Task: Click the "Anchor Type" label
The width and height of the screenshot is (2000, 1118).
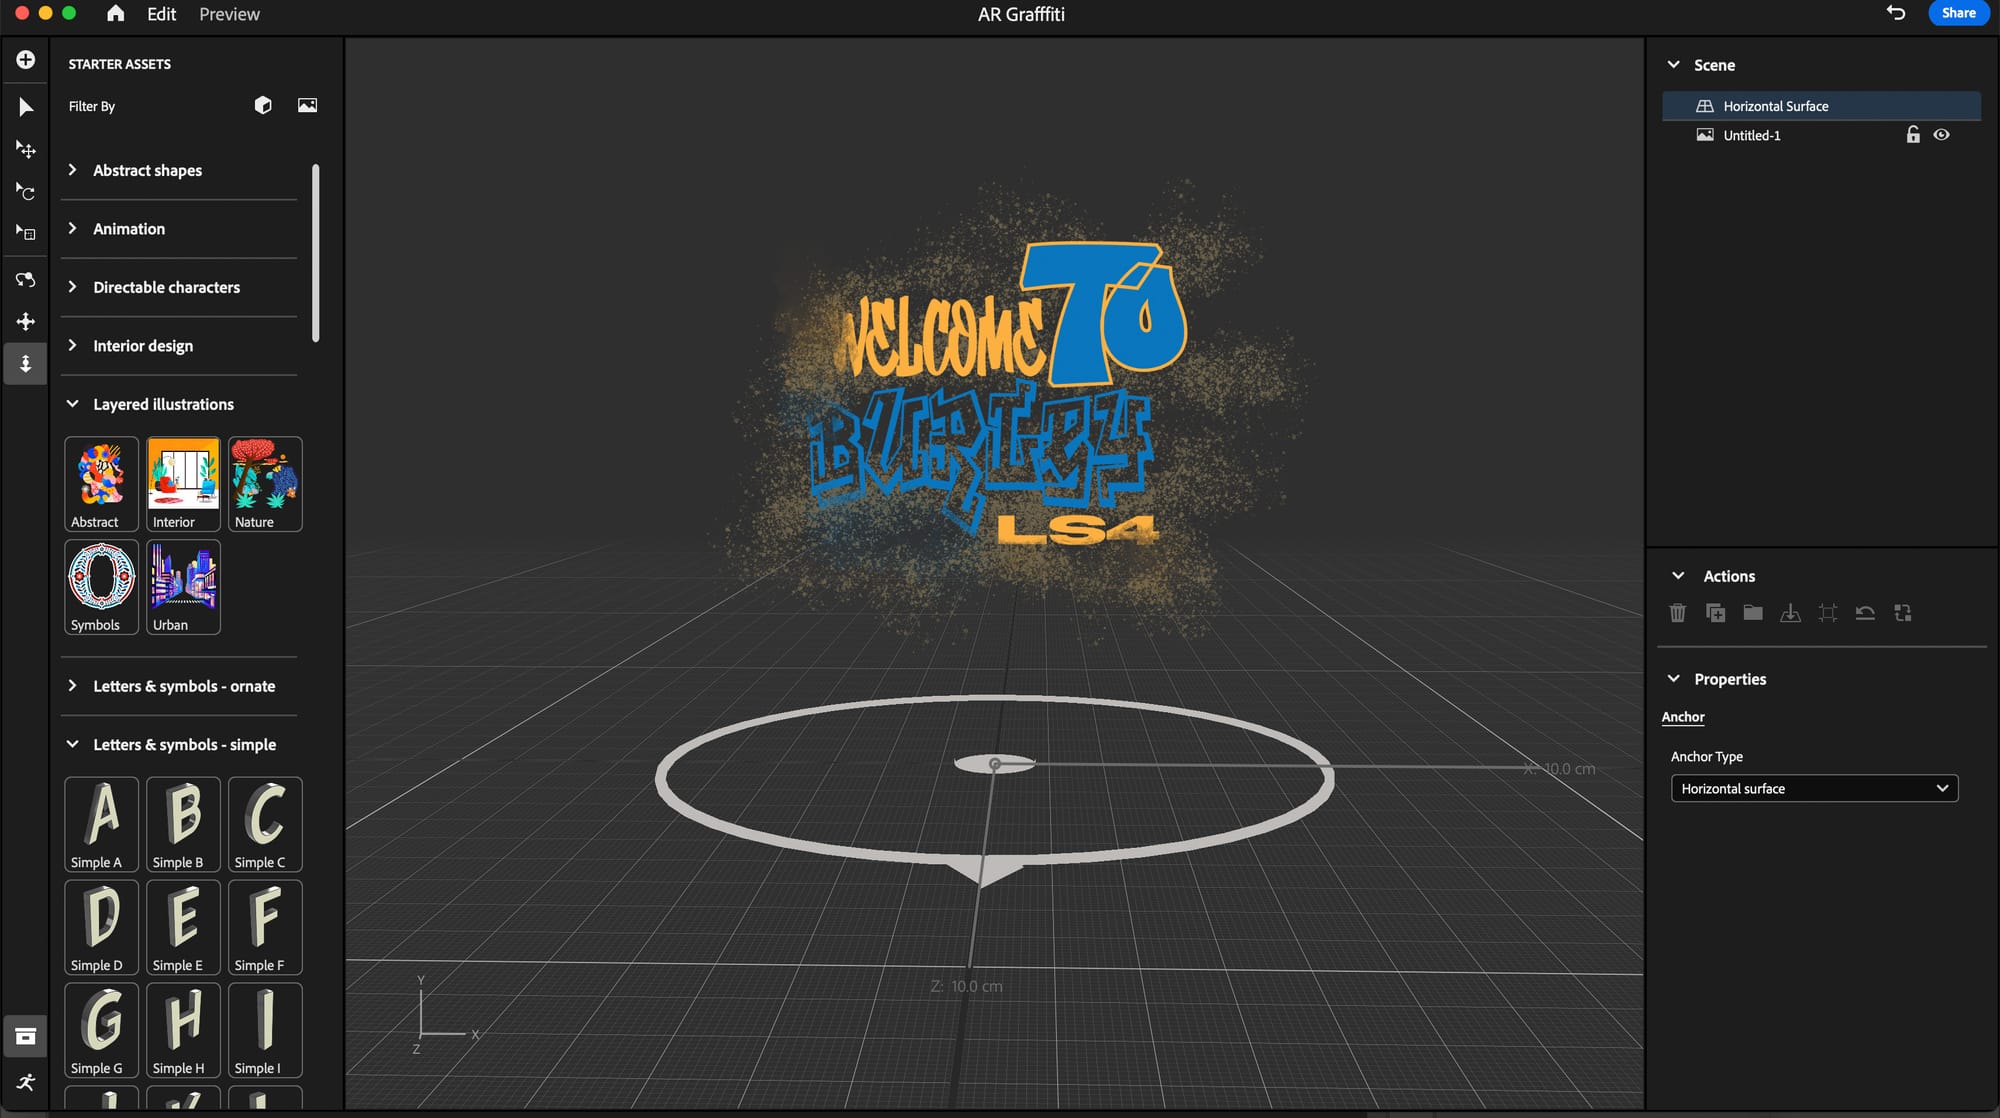Action: [1706, 756]
